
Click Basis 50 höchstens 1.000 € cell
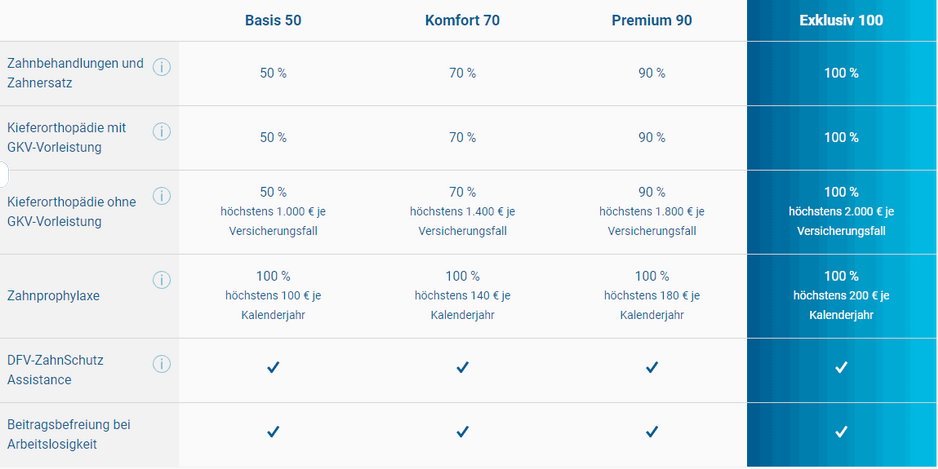click(273, 212)
